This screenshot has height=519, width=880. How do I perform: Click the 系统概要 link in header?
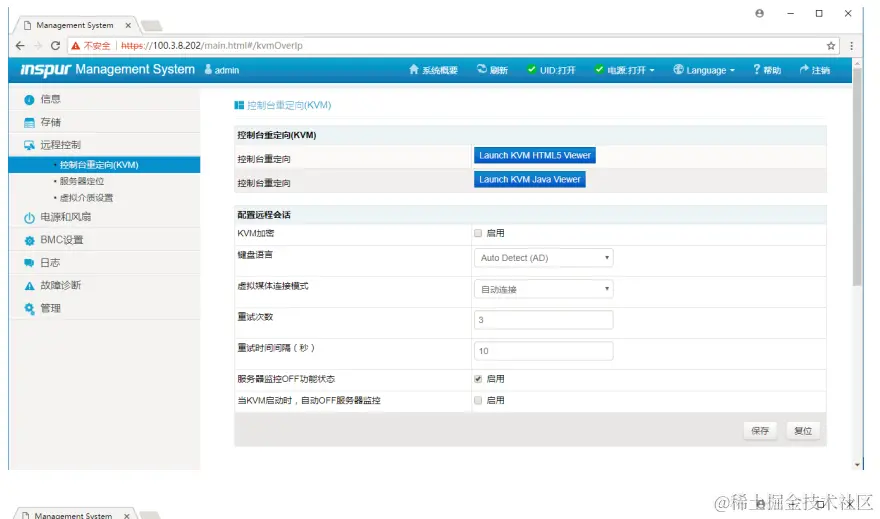[x=433, y=70]
